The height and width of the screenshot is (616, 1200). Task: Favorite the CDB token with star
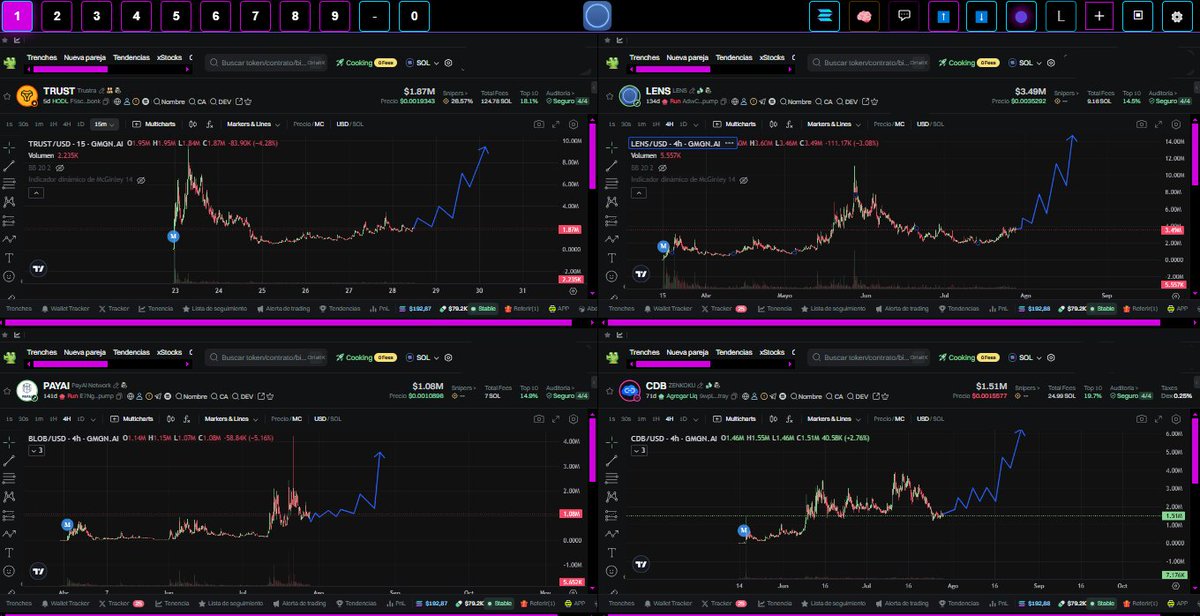tap(608, 389)
